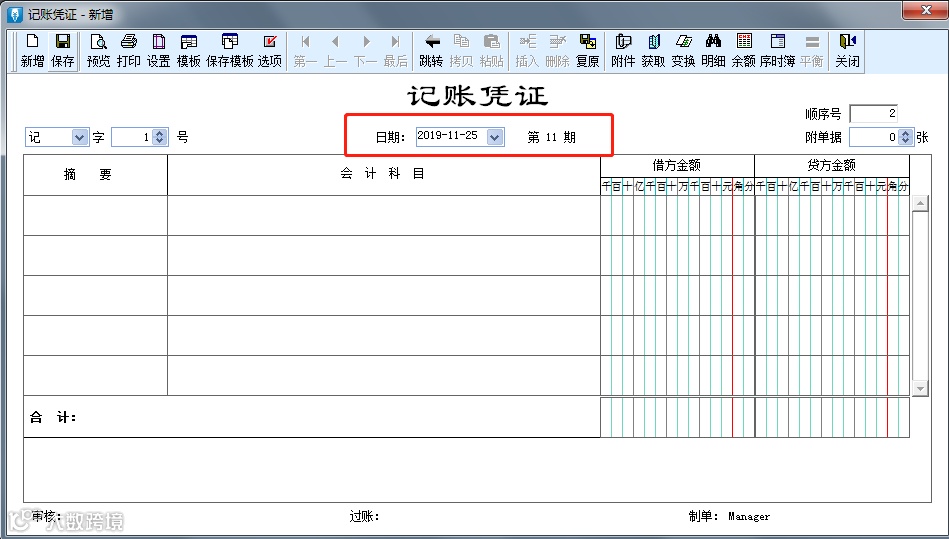Screen dimensions: 949x539
Task: Click the 粘贴 paste icon
Action: coord(491,51)
